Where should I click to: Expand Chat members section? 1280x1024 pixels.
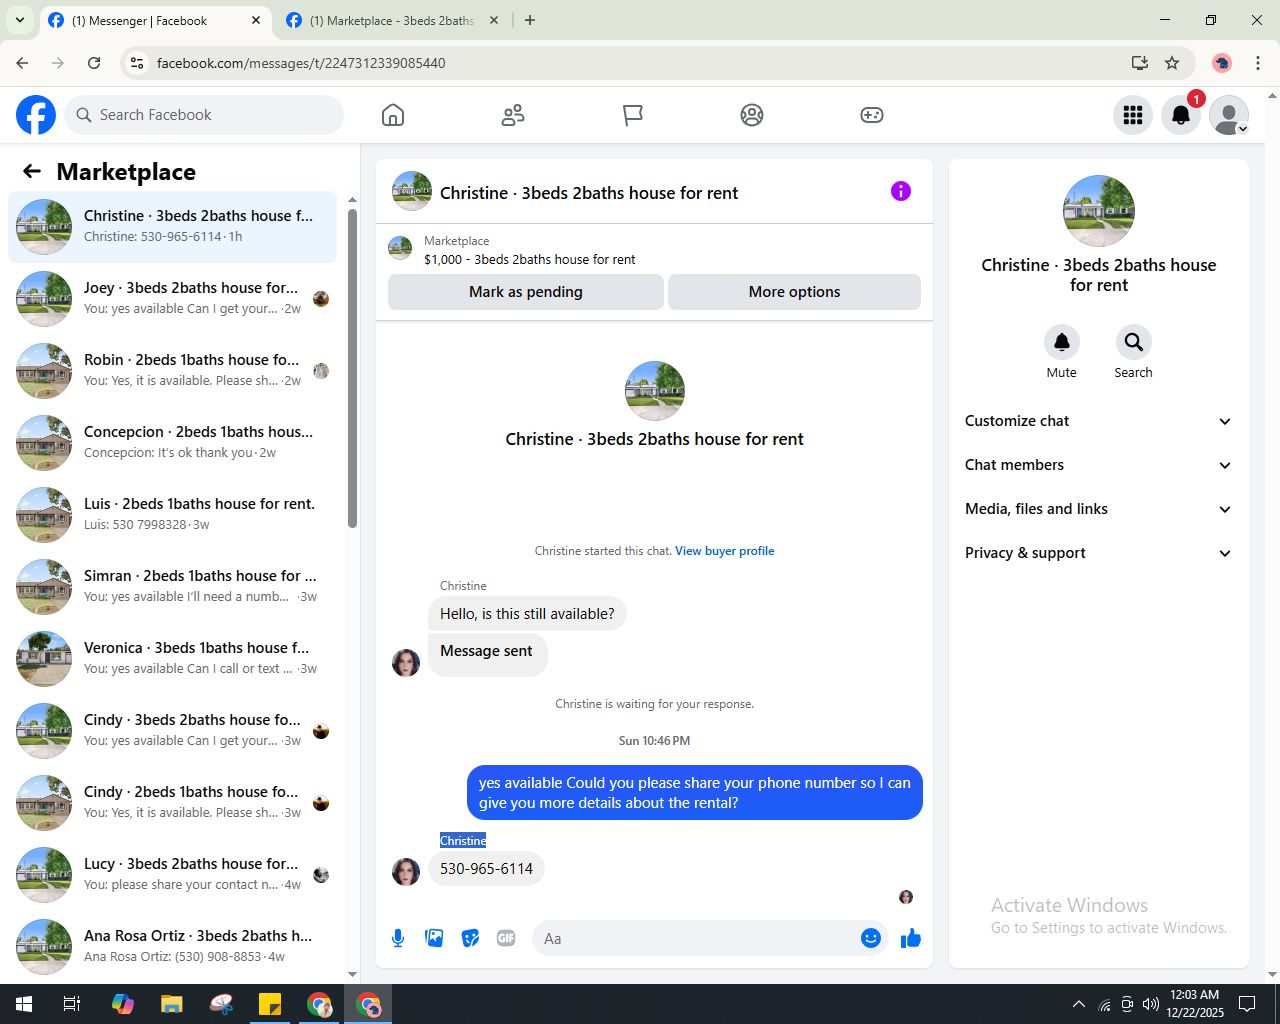coord(1098,465)
